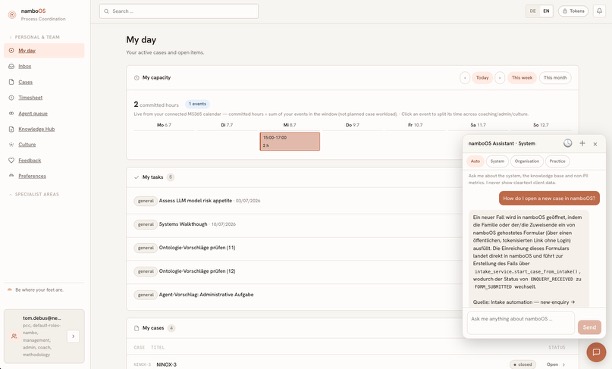Open Ontologie-Vorschläge prüfen (12) task

pyautogui.click(x=197, y=271)
